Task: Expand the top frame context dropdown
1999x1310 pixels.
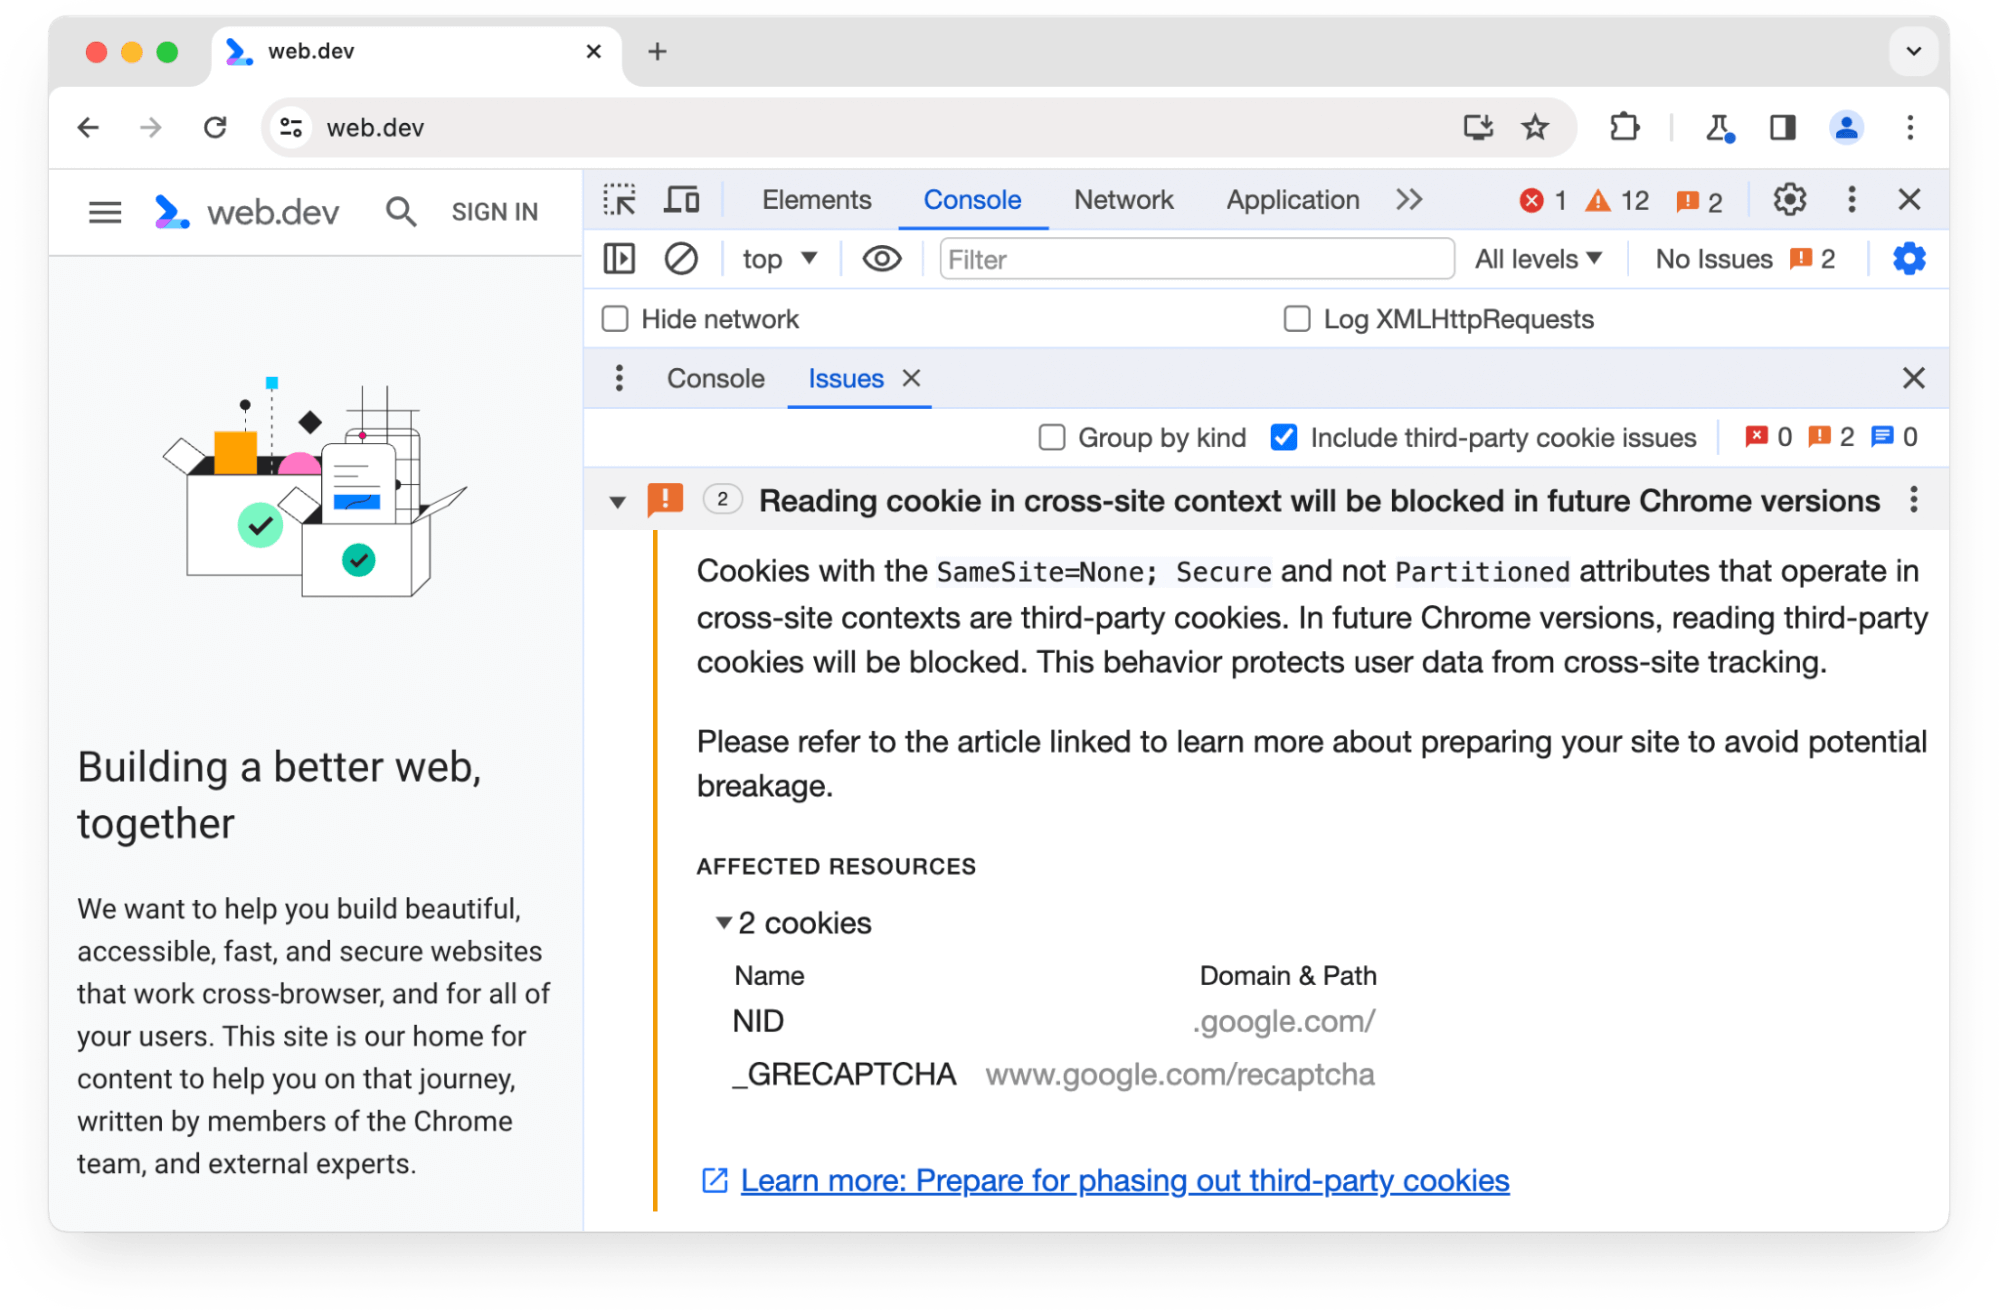Action: [780, 260]
